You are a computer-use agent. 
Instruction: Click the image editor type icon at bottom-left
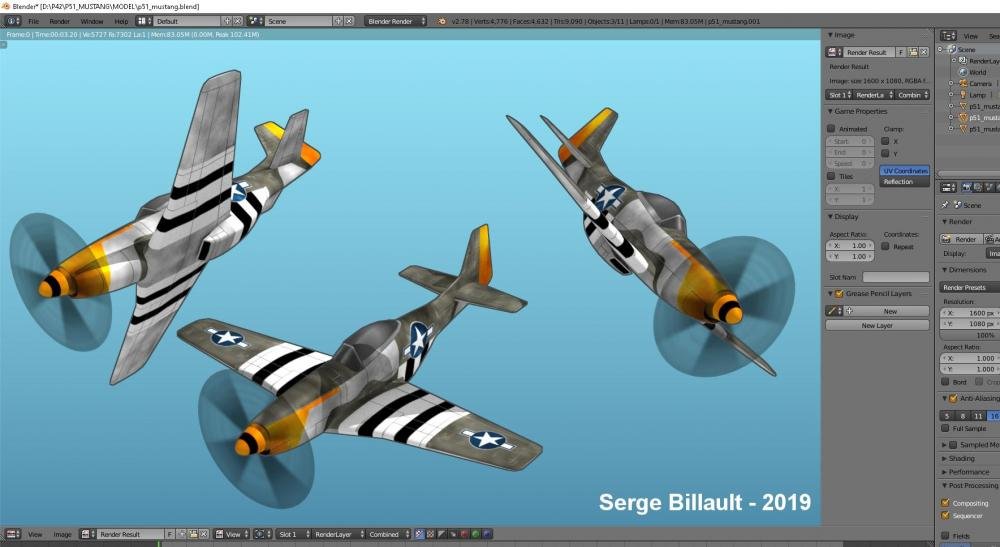(x=9, y=535)
